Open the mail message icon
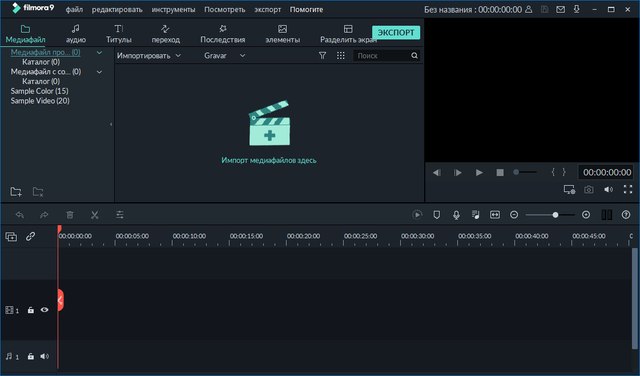640x376 pixels. coord(560,9)
